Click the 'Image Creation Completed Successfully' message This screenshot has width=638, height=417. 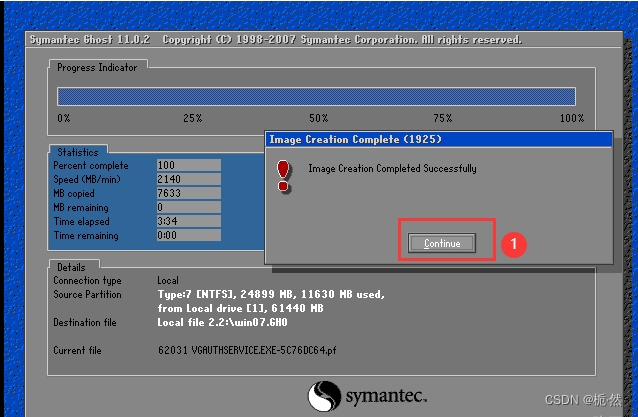[392, 168]
